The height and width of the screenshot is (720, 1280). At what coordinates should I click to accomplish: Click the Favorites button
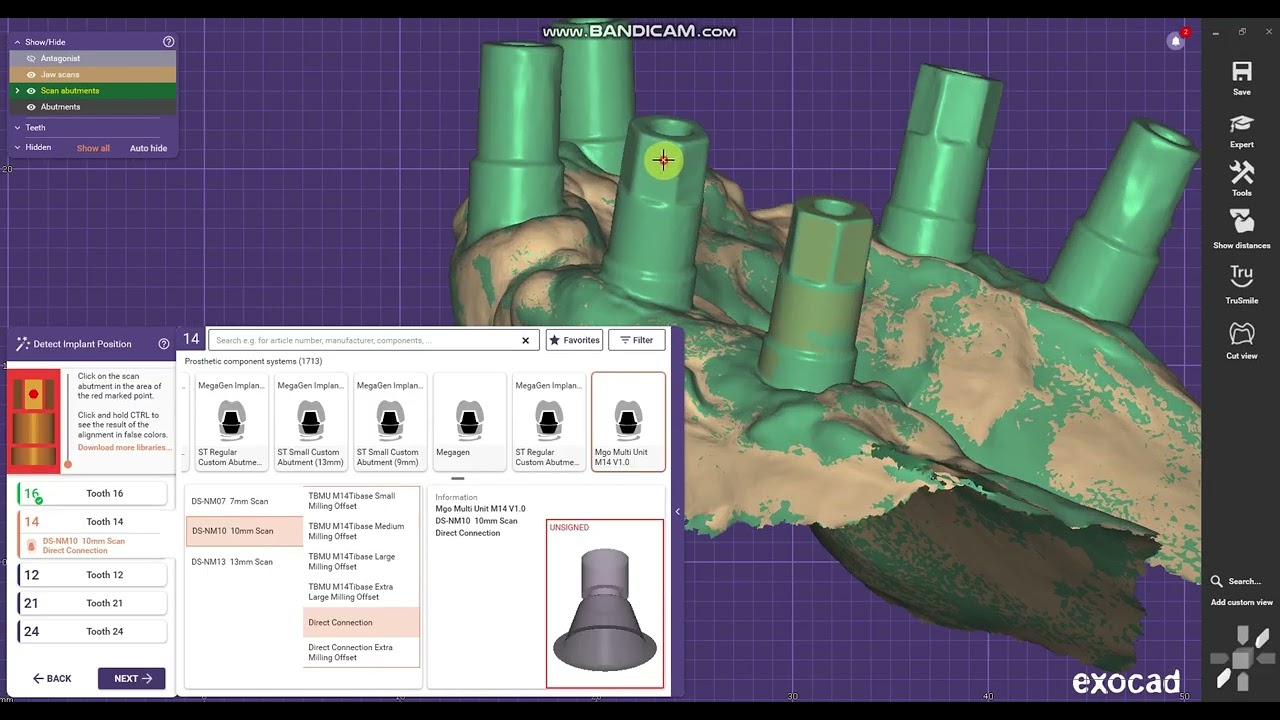pyautogui.click(x=574, y=341)
